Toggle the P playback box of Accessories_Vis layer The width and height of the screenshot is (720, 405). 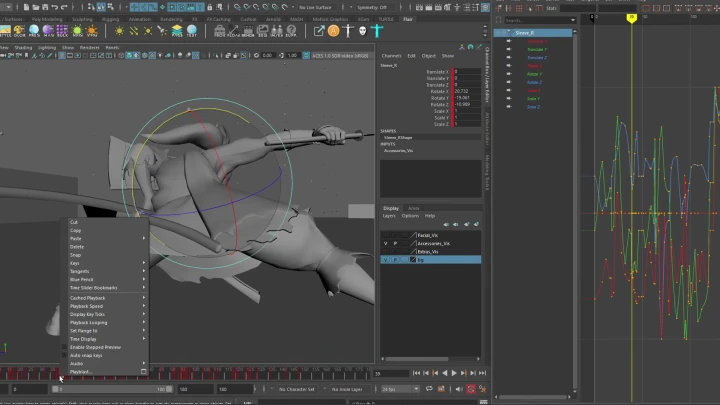395,243
